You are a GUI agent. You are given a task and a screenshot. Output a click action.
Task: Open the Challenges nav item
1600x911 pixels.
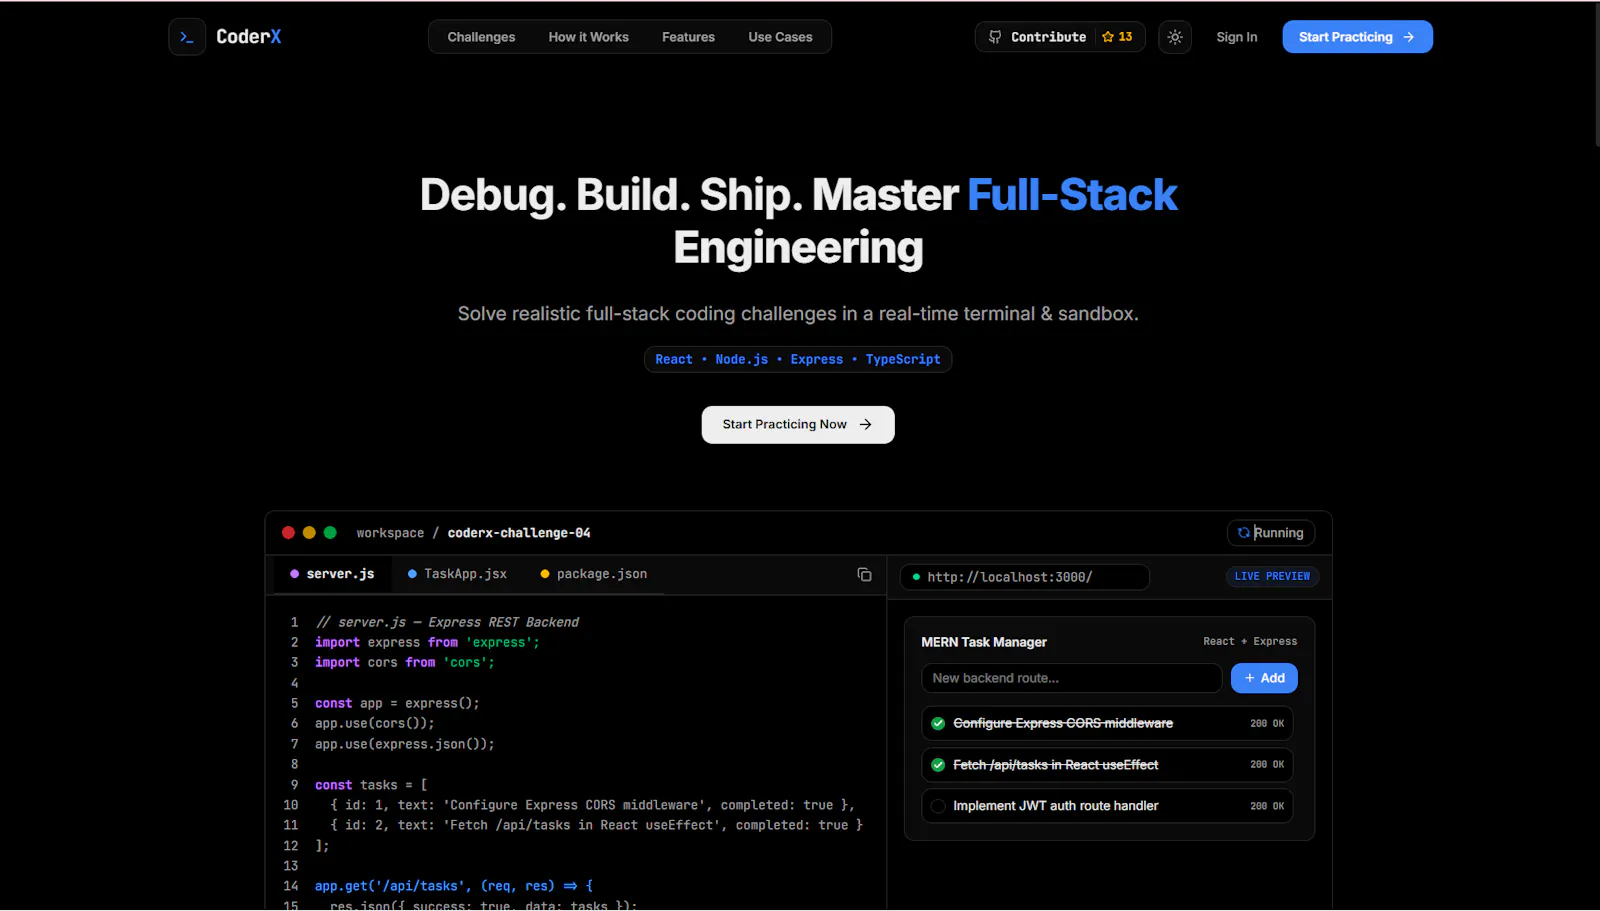[481, 37]
